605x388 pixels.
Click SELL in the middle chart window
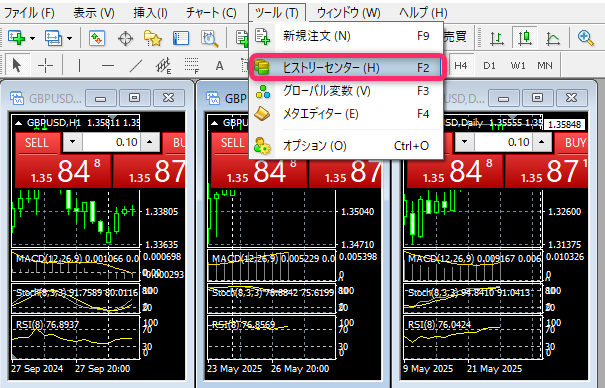232,143
